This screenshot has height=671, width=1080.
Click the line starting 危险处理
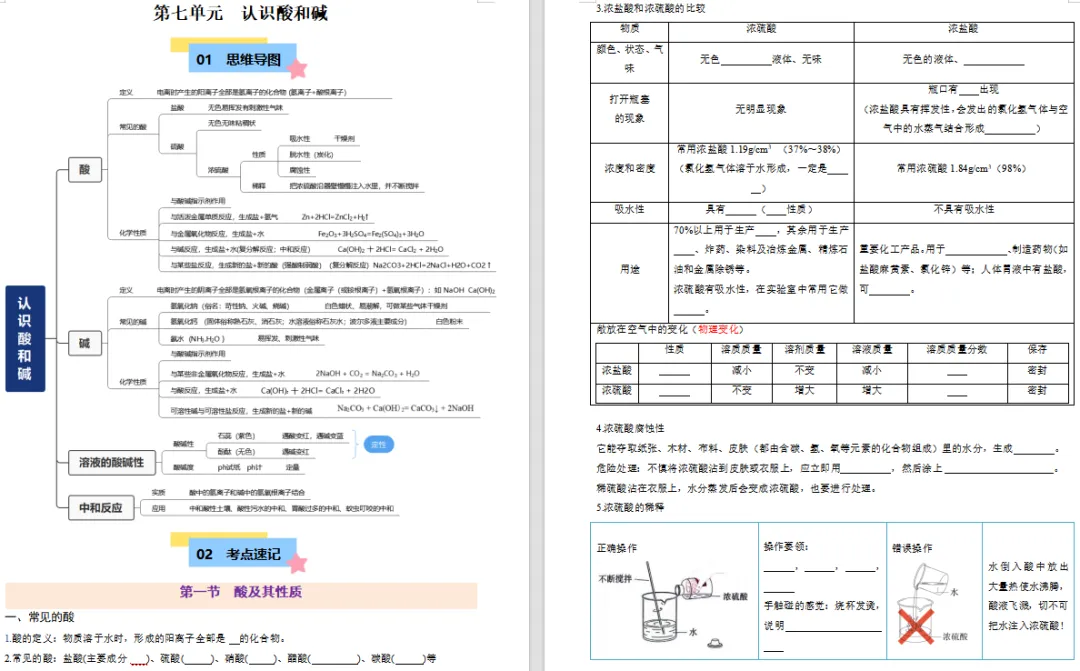point(827,468)
